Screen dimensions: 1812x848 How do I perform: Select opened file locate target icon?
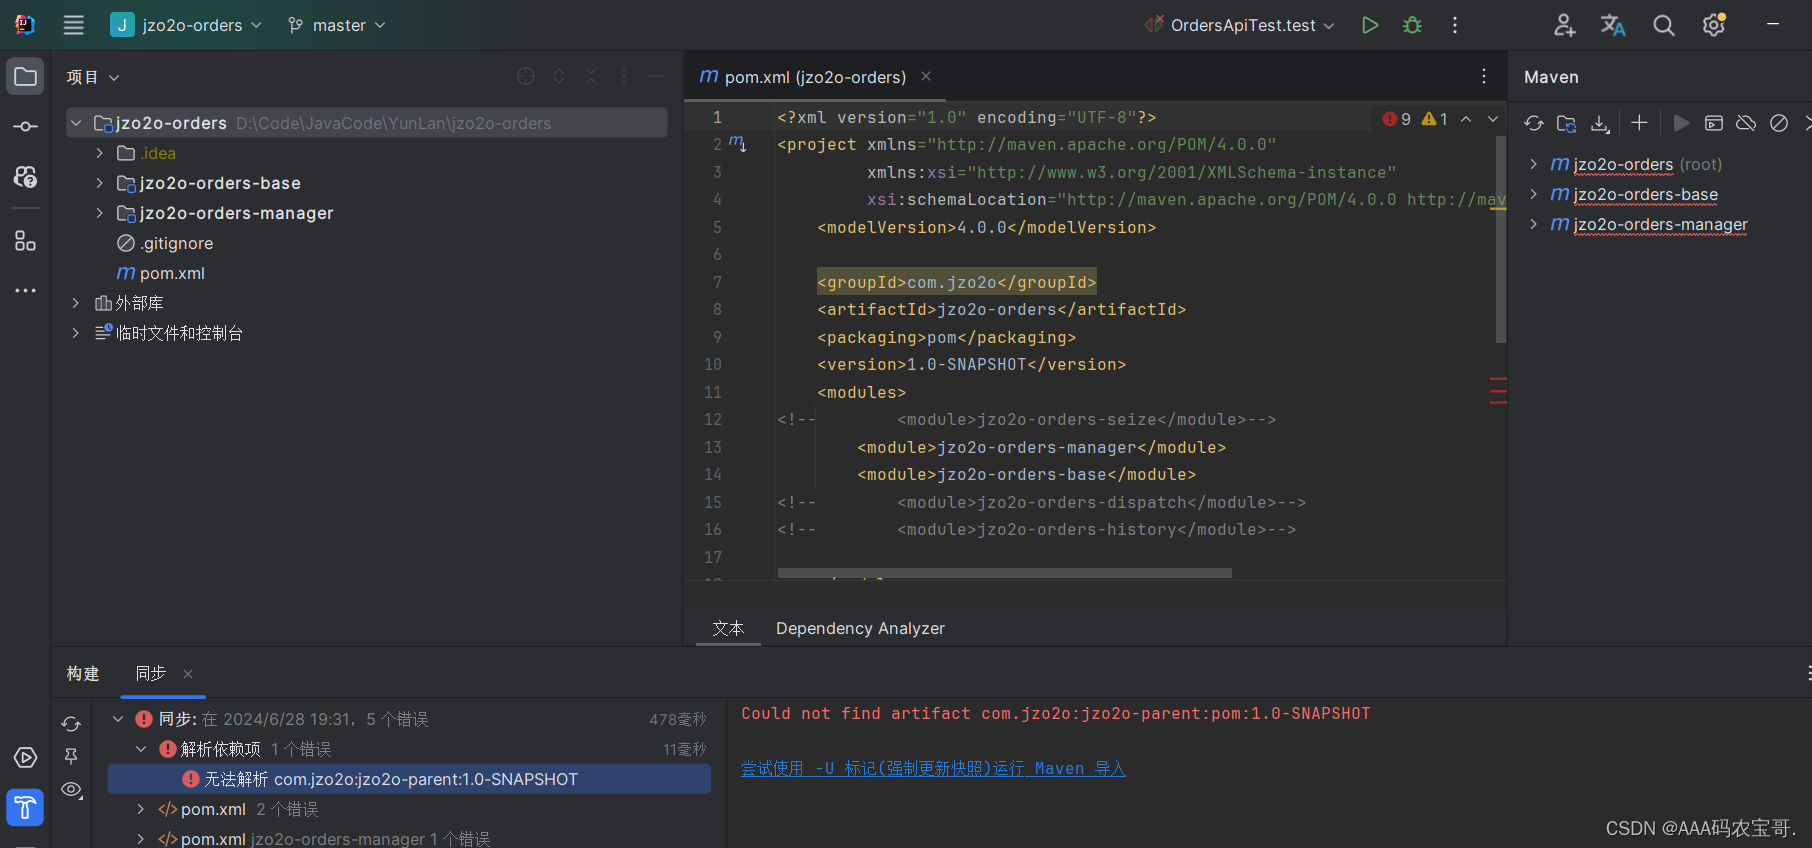[x=526, y=76]
